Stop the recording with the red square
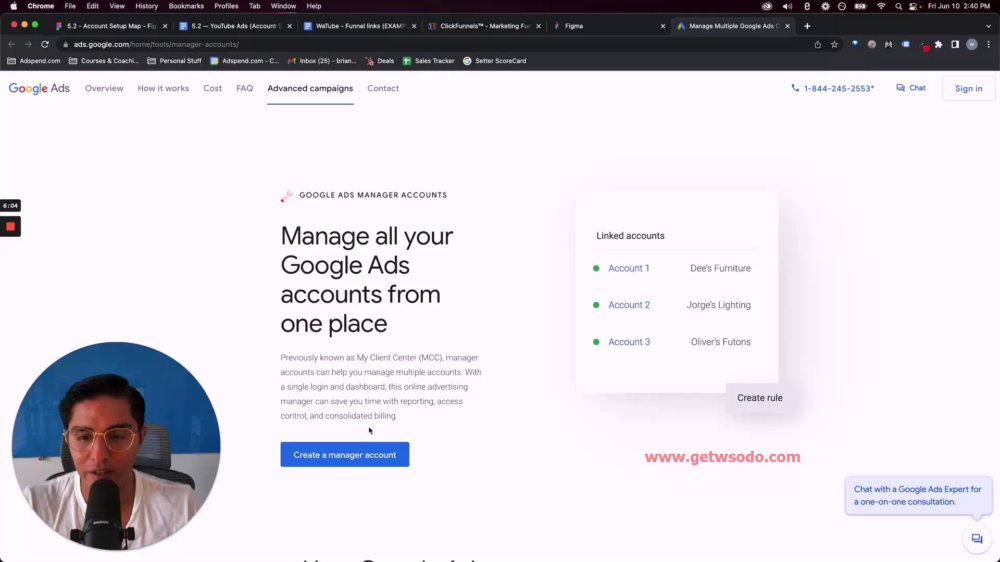Image resolution: width=1000 pixels, height=562 pixels. click(10, 226)
